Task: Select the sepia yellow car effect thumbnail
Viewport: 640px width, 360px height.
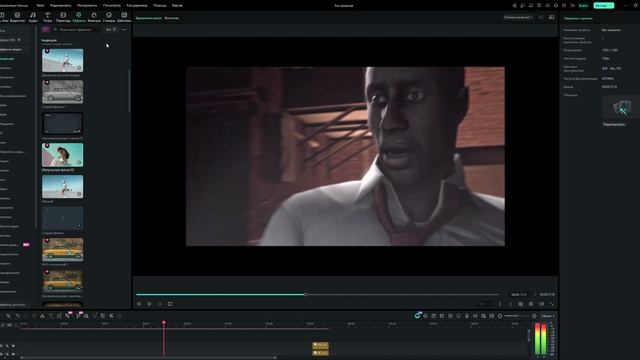Action: pos(62,281)
